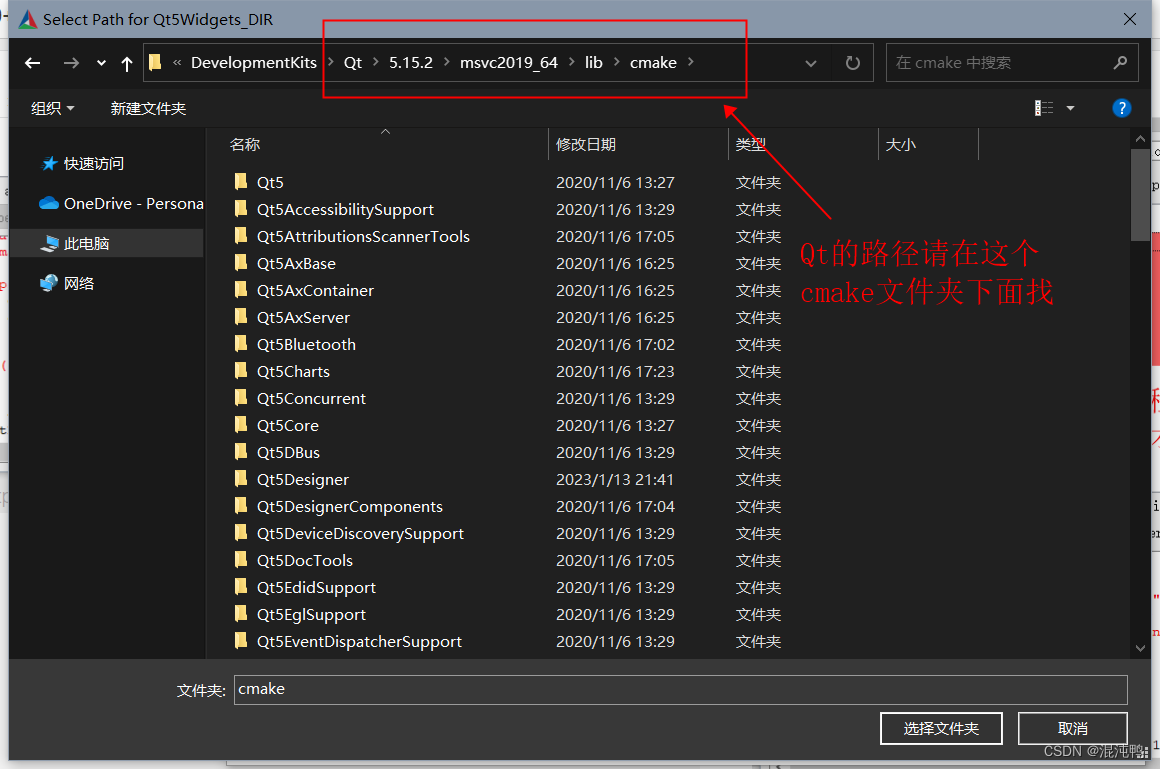The width and height of the screenshot is (1160, 769).
Task: Confirm with 选择文件夹 button
Action: 941,729
